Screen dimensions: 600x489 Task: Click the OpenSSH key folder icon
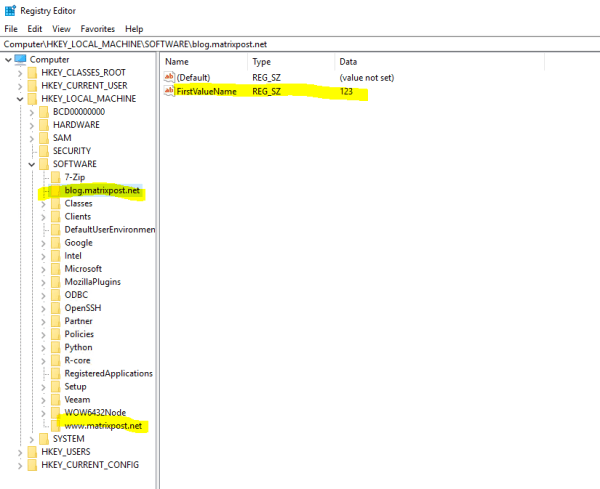(56, 308)
